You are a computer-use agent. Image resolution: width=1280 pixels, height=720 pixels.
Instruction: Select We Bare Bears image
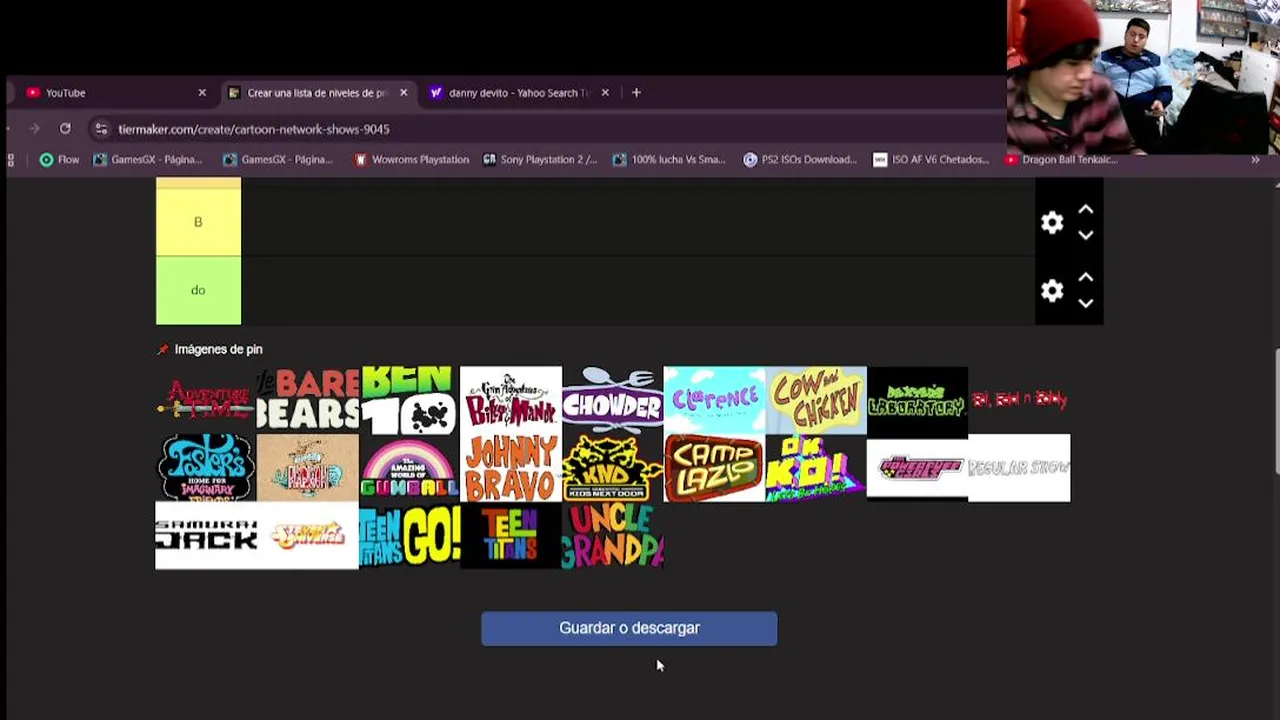point(308,400)
